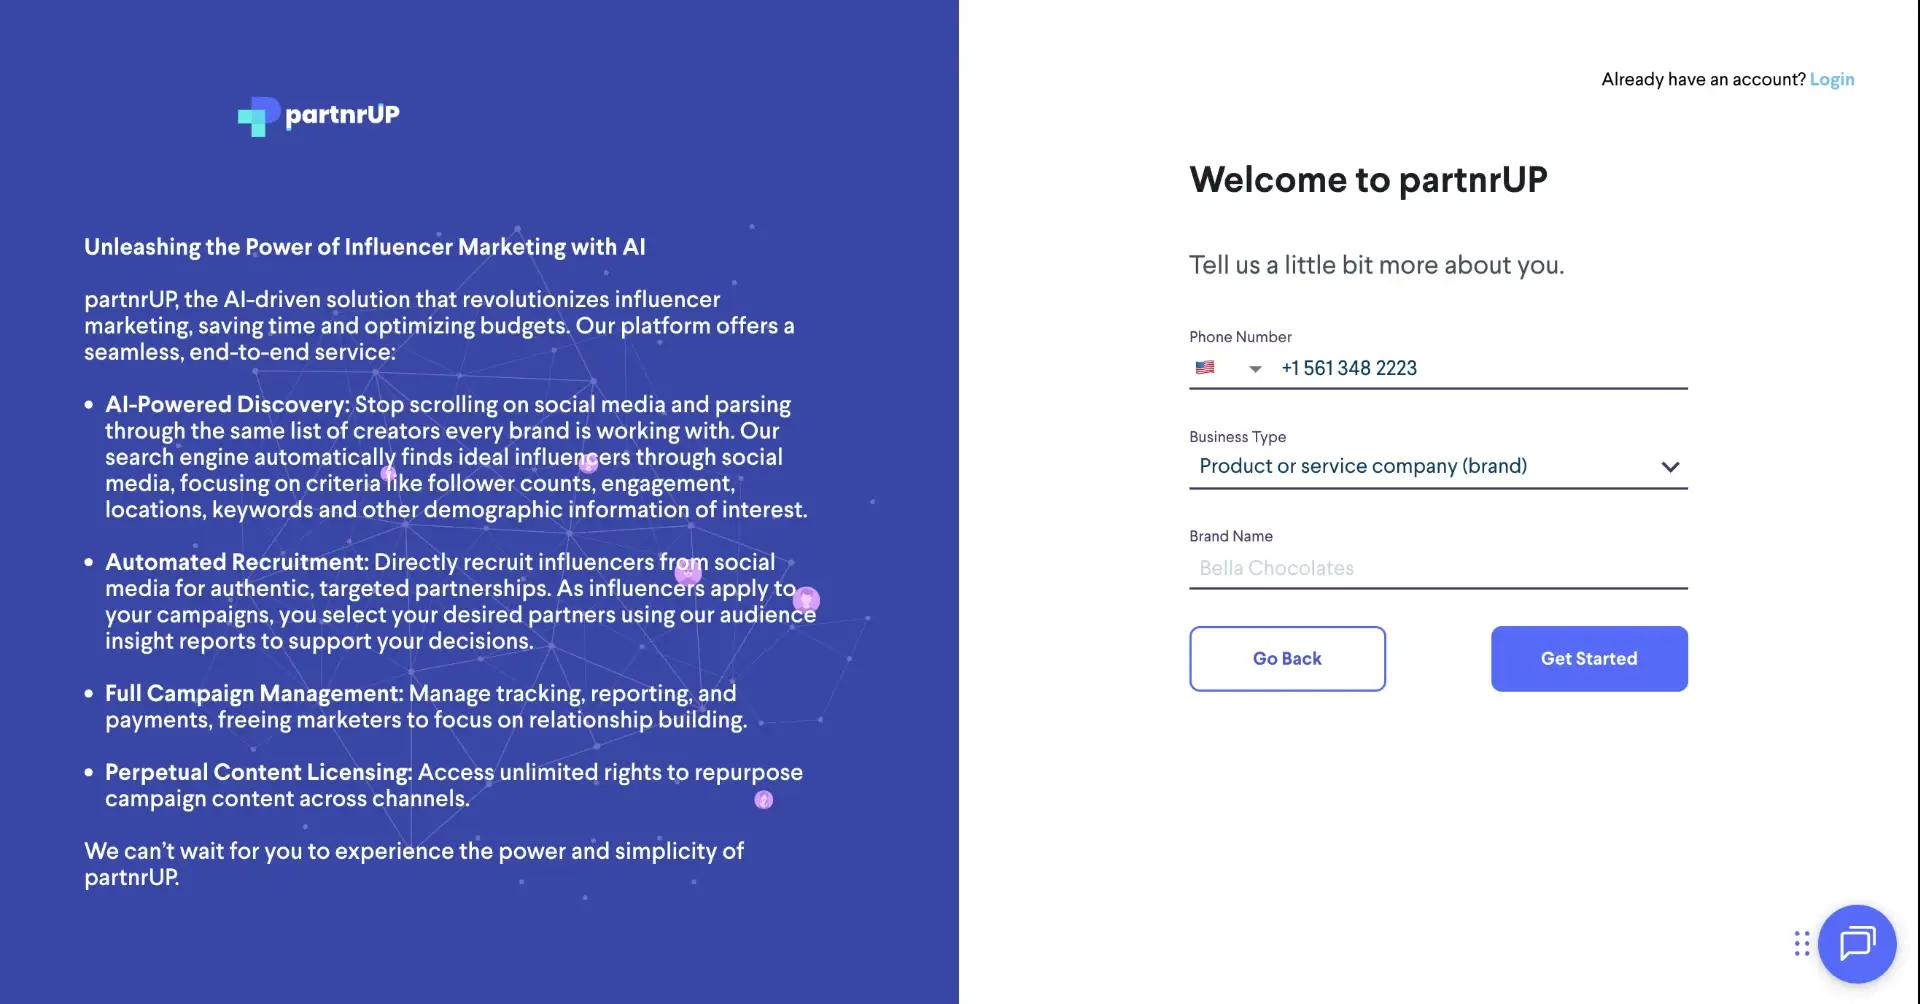Select the phone number +1 561 348 2223
1920x1004 pixels.
pyautogui.click(x=1349, y=368)
